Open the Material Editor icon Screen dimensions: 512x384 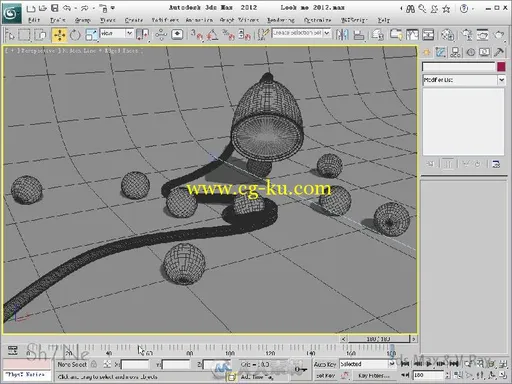tap(447, 35)
